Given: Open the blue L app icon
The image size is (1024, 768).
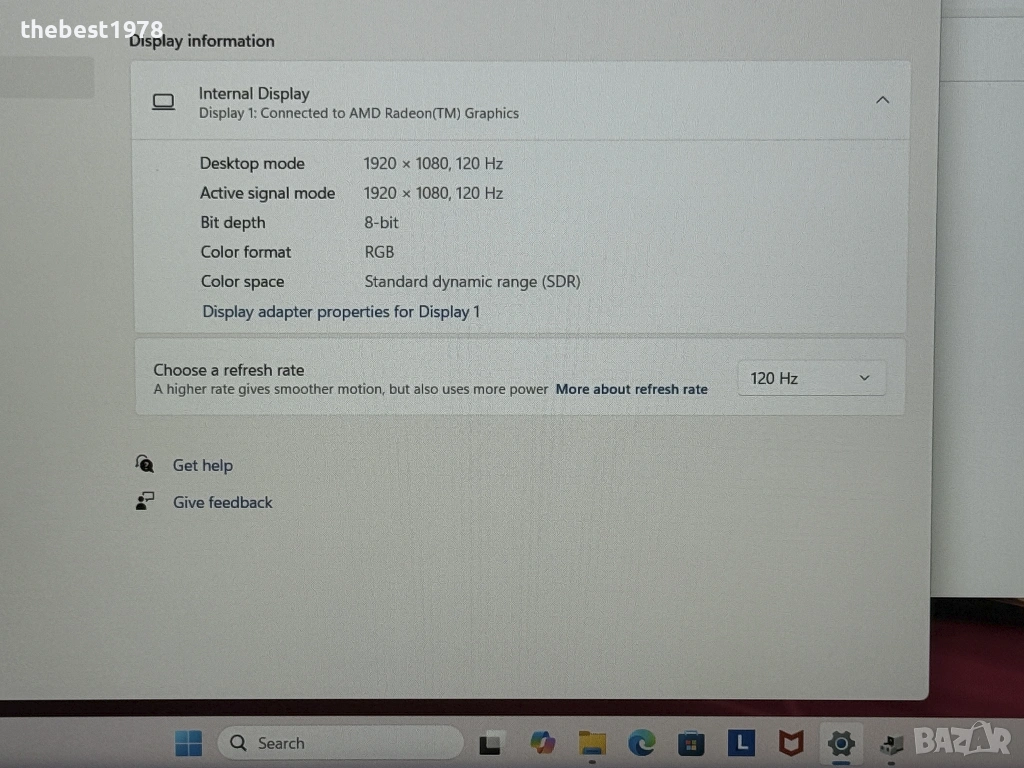Looking at the screenshot, I should [740, 743].
